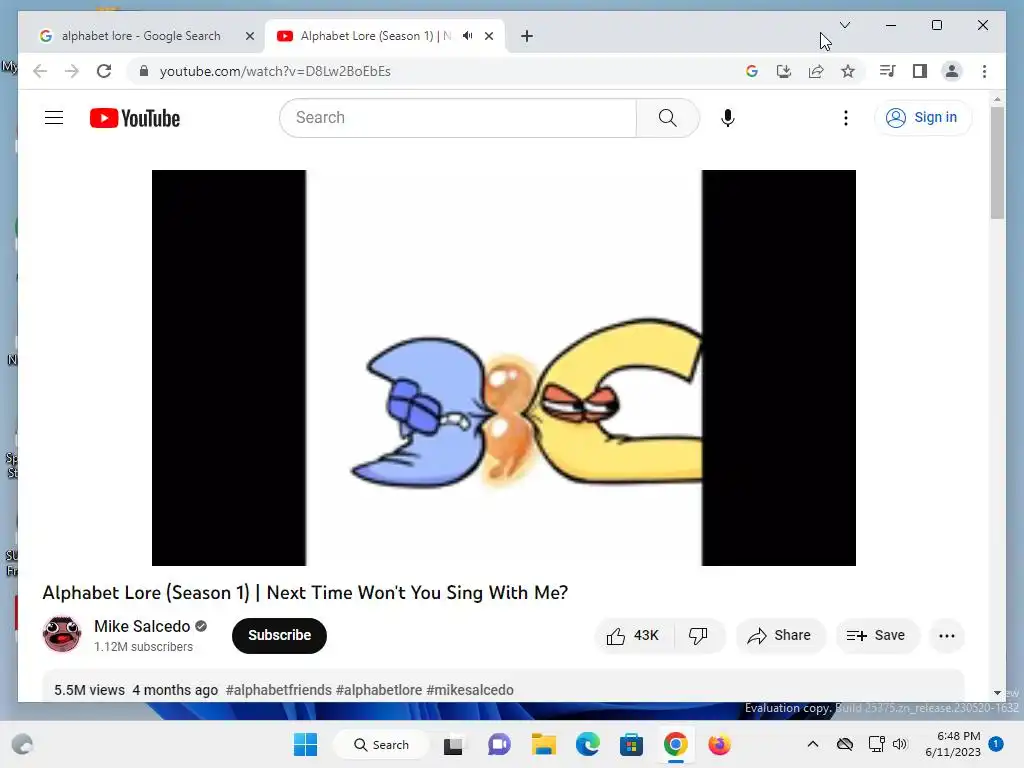Image resolution: width=1024 pixels, height=768 pixels.
Task: Close the YouTube video tab
Action: [x=488, y=36]
